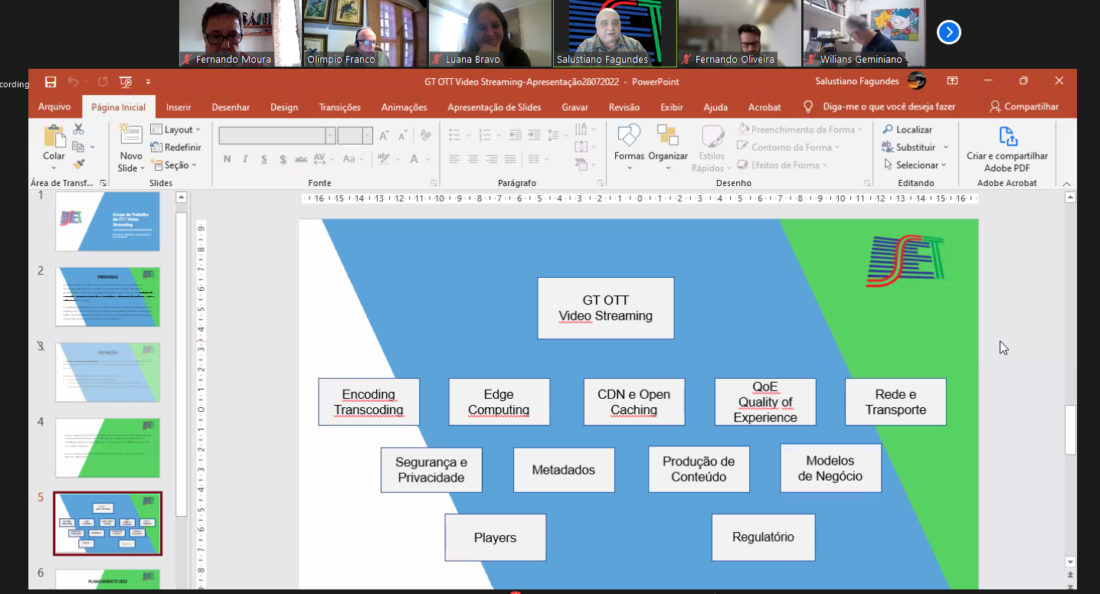
Task: Start slideshow from beginning in Quick Access toolbar
Action: tap(126, 82)
